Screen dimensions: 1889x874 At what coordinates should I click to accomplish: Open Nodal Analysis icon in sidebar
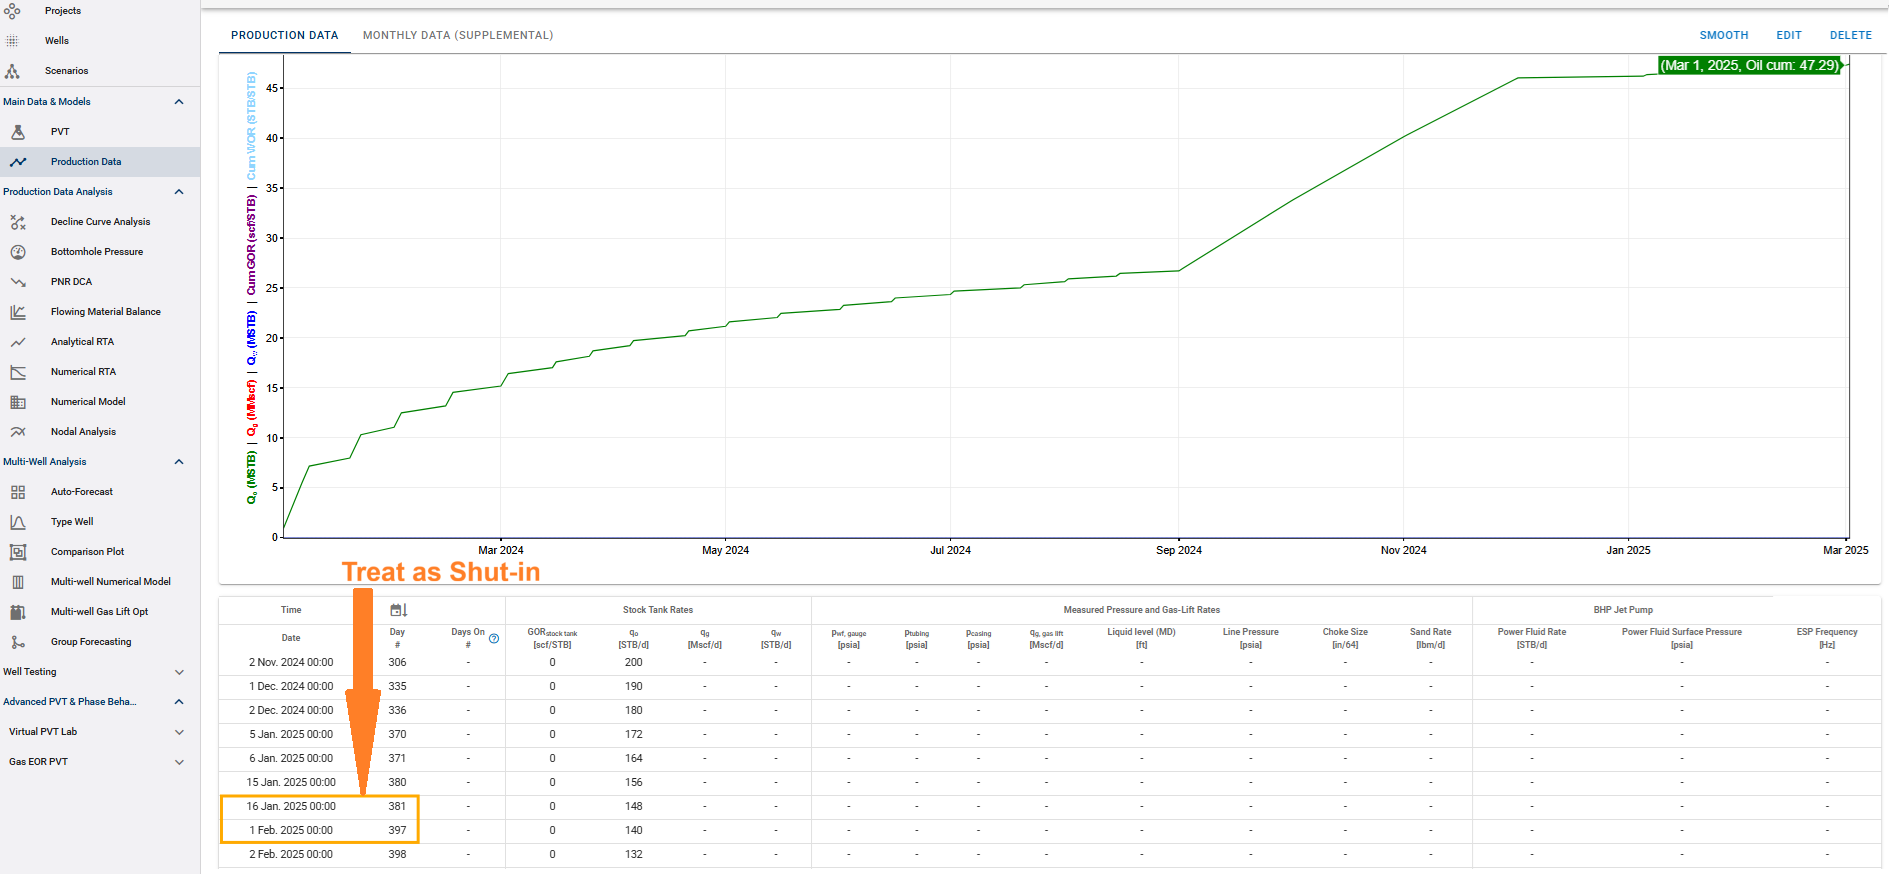point(18,432)
